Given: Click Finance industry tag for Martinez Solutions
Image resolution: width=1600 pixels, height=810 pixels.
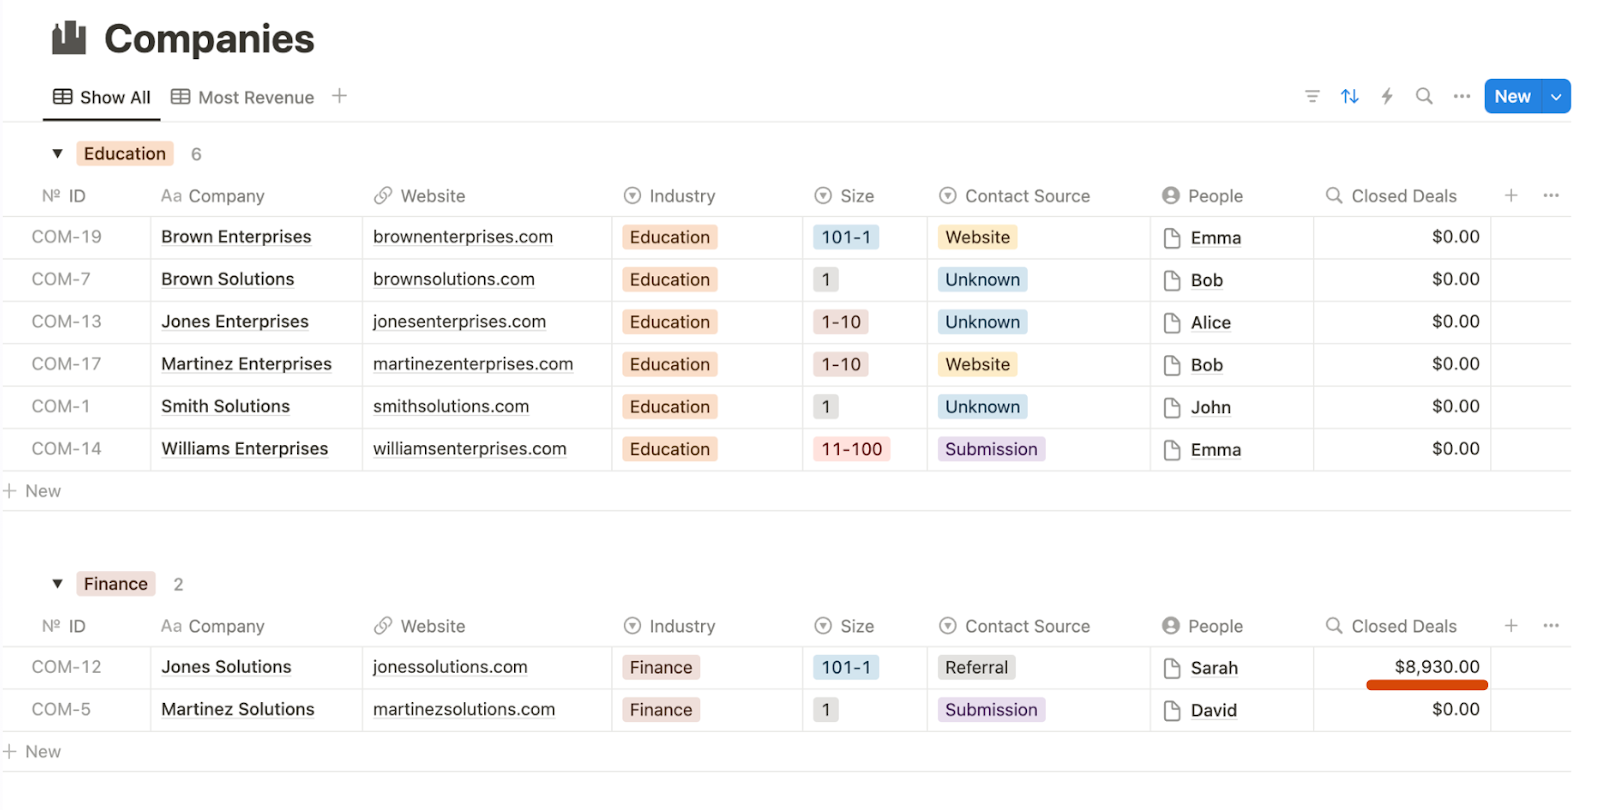Looking at the screenshot, I should 660,710.
